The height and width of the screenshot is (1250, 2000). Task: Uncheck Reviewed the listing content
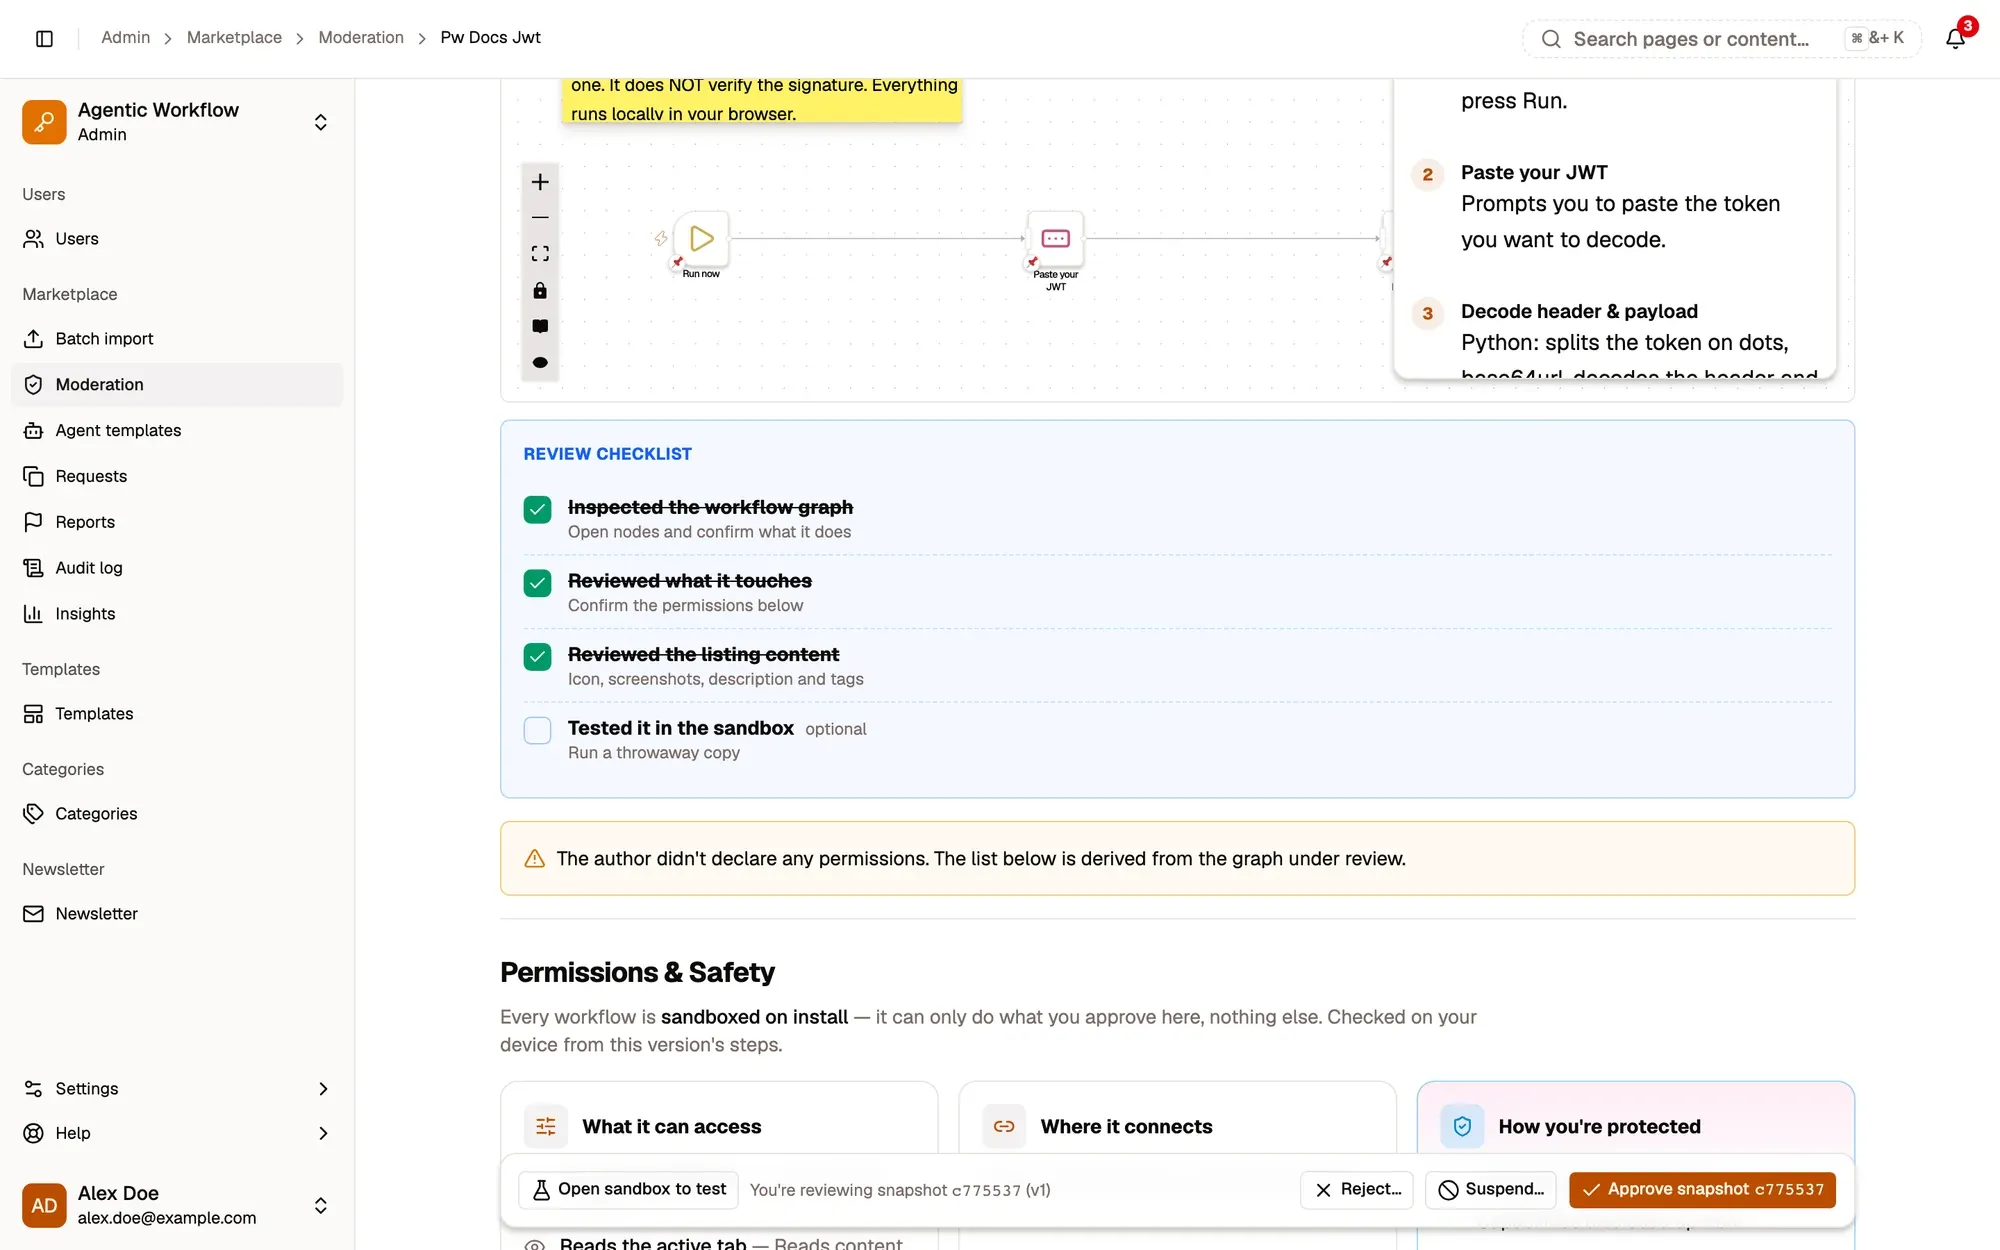click(537, 657)
